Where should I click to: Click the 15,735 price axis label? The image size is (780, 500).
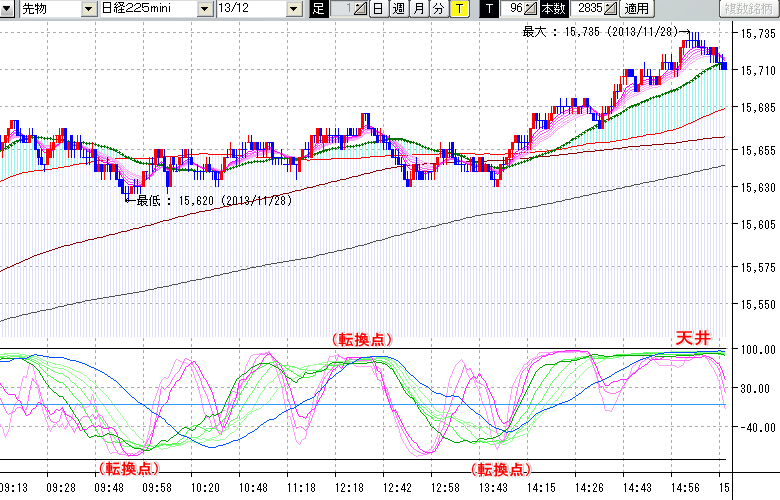[758, 34]
